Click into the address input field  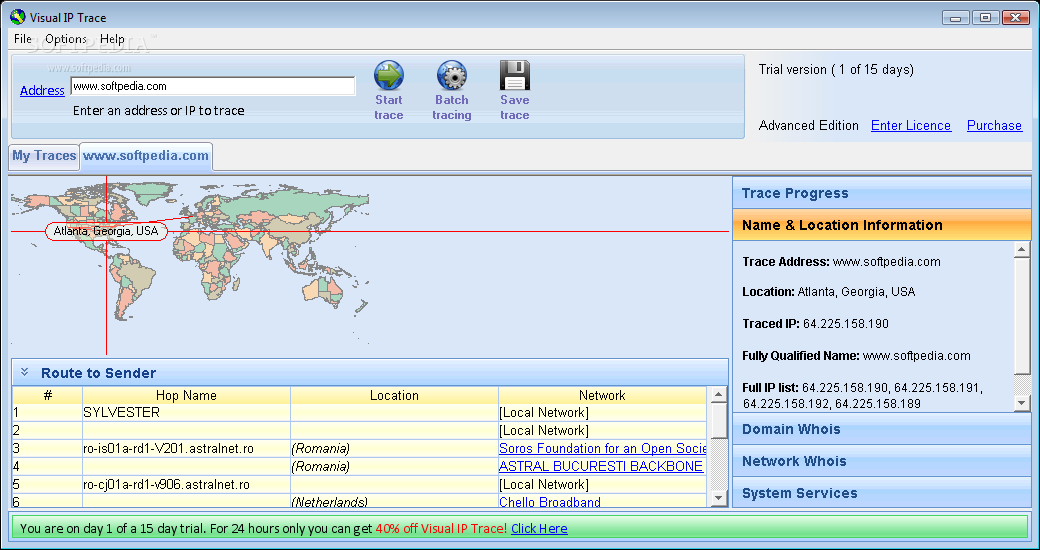pyautogui.click(x=212, y=86)
